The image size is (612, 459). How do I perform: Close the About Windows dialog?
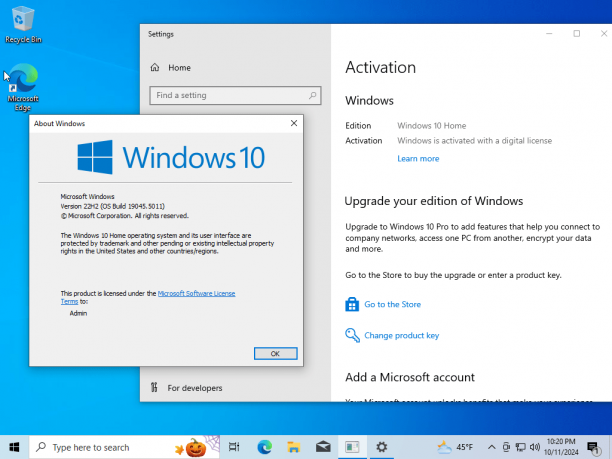(294, 123)
